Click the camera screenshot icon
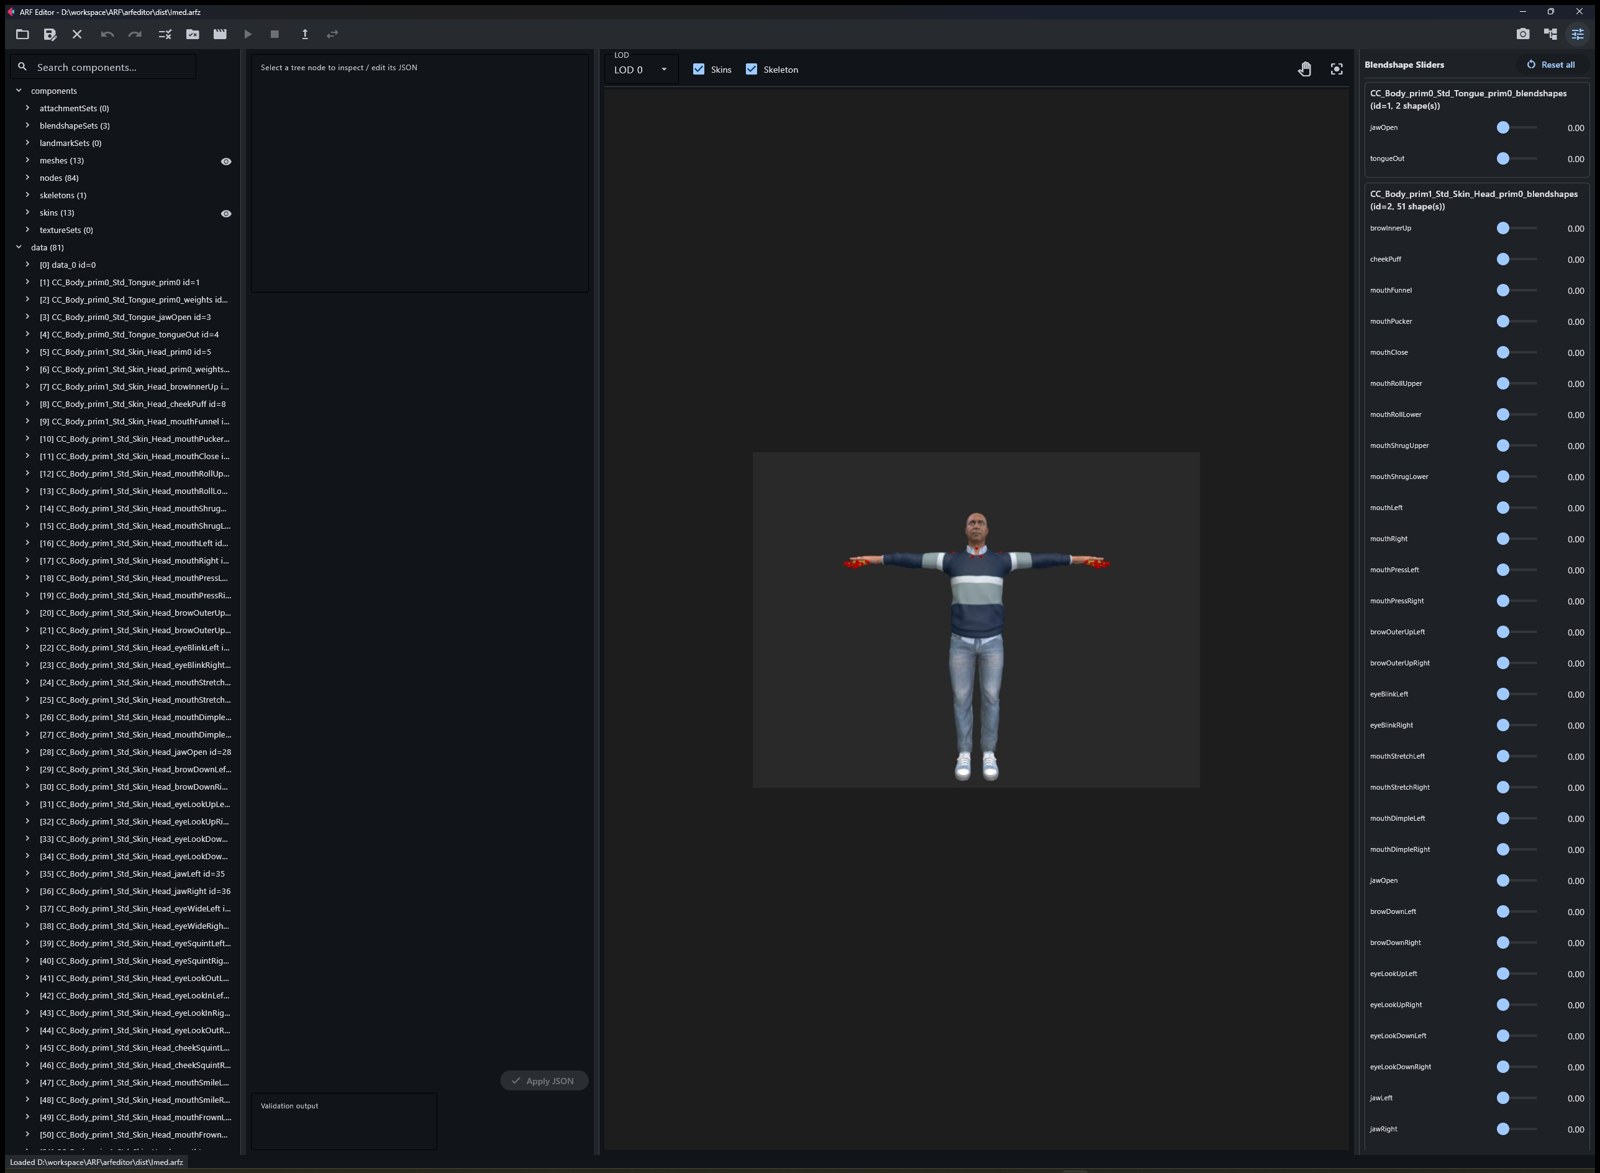 click(x=1523, y=34)
